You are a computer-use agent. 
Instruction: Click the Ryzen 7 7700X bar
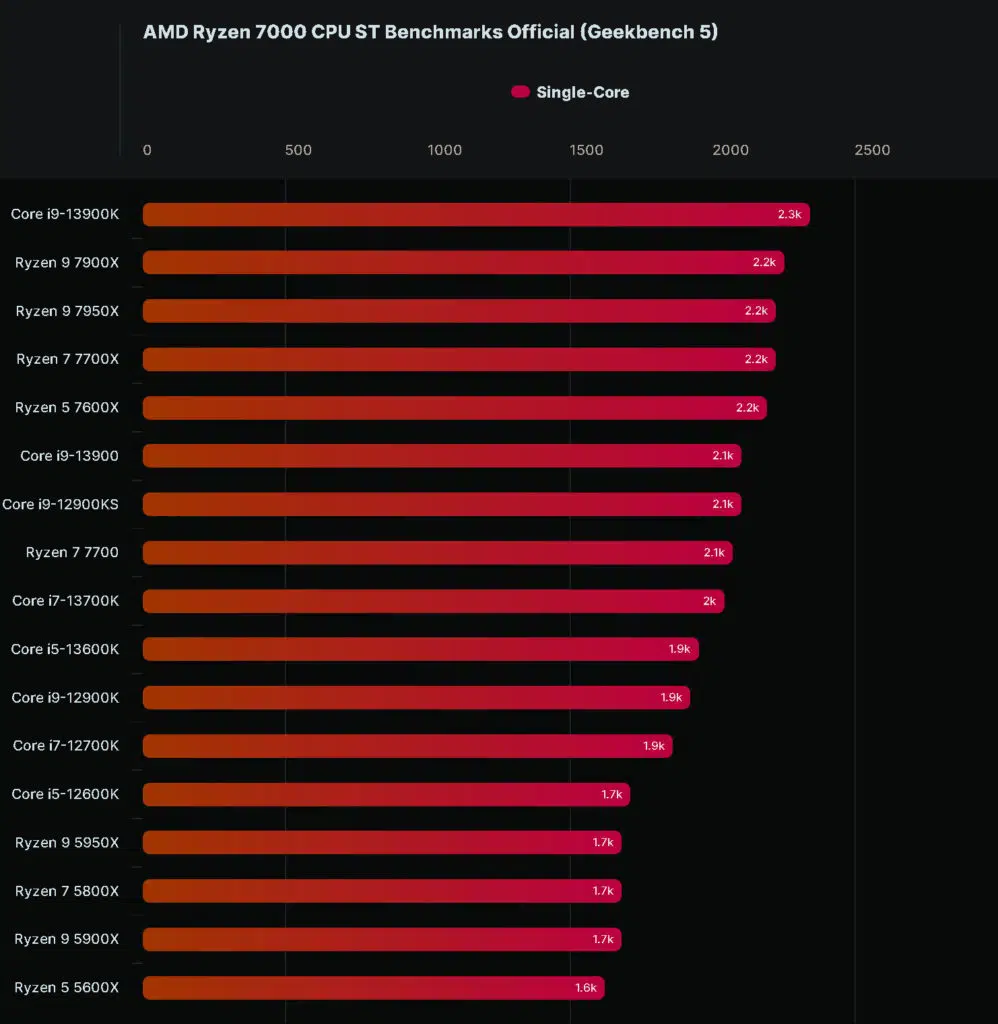coord(459,359)
